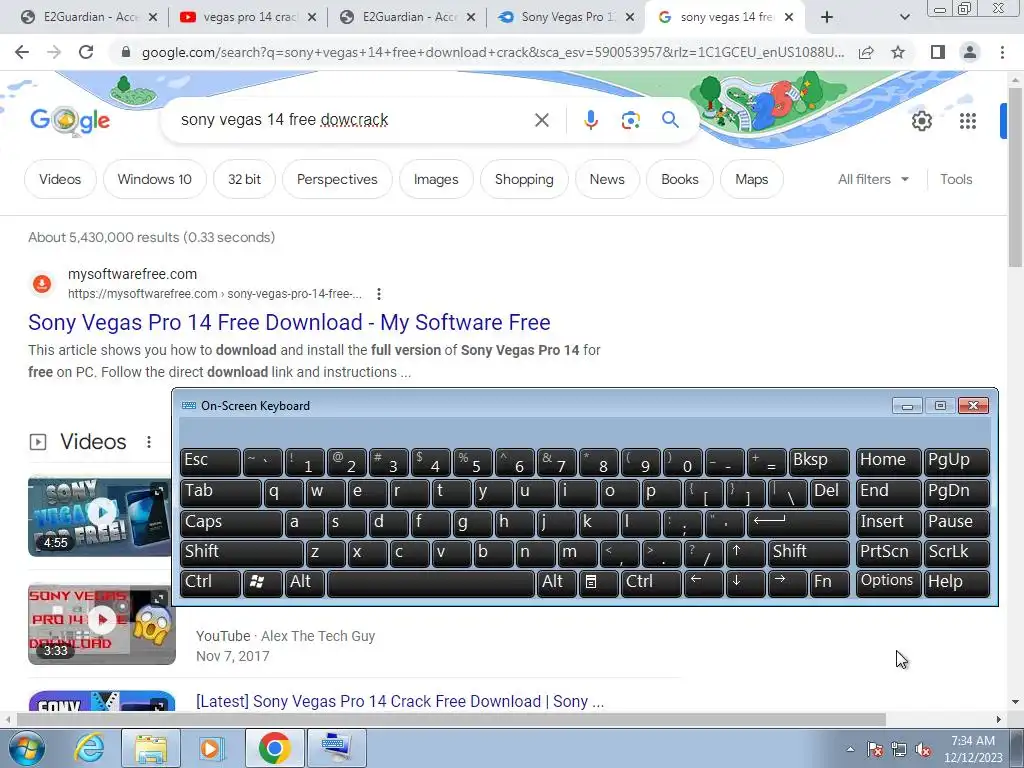Image resolution: width=1024 pixels, height=768 pixels.
Task: Click spacebar on On-Screen Keyboard
Action: coord(430,583)
